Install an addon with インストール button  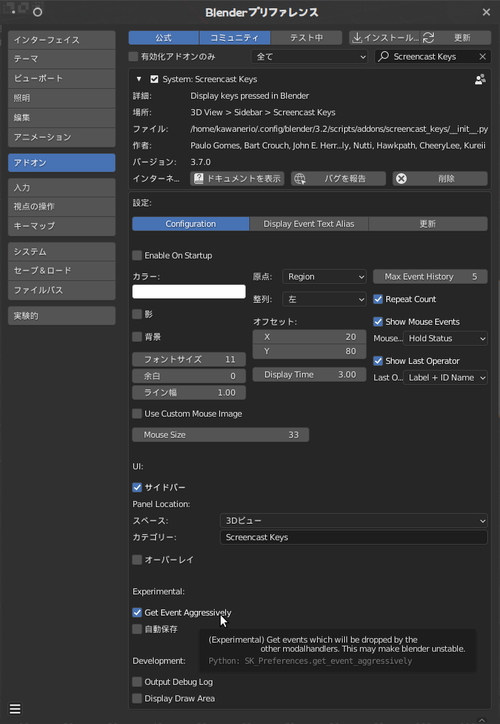[385, 38]
